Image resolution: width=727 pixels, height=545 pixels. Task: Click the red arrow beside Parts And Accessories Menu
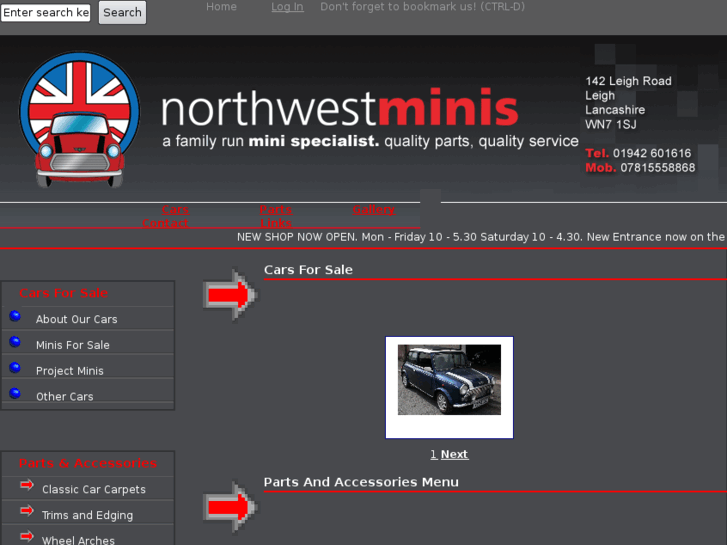click(230, 507)
